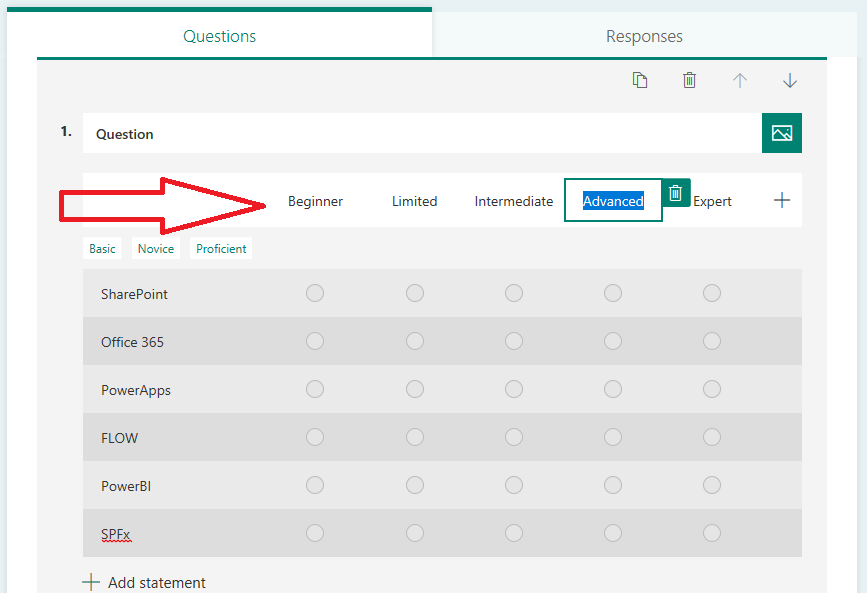Move the question down
This screenshot has height=593, width=867.
(x=790, y=79)
